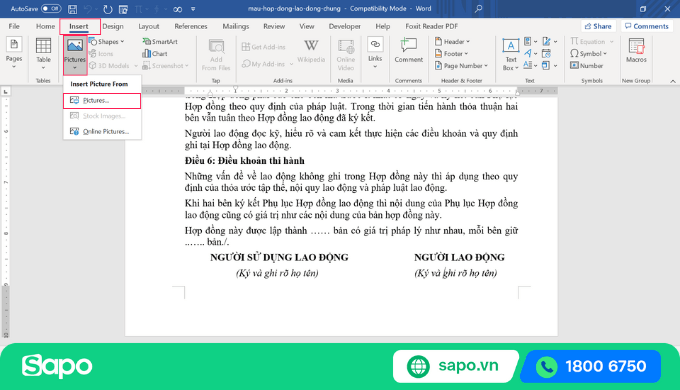
Task: Switch to the Home tab
Action: (45, 26)
